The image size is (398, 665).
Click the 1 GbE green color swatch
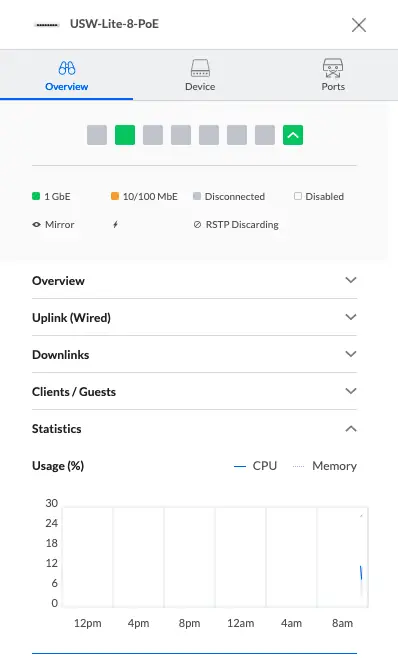pyautogui.click(x=36, y=196)
